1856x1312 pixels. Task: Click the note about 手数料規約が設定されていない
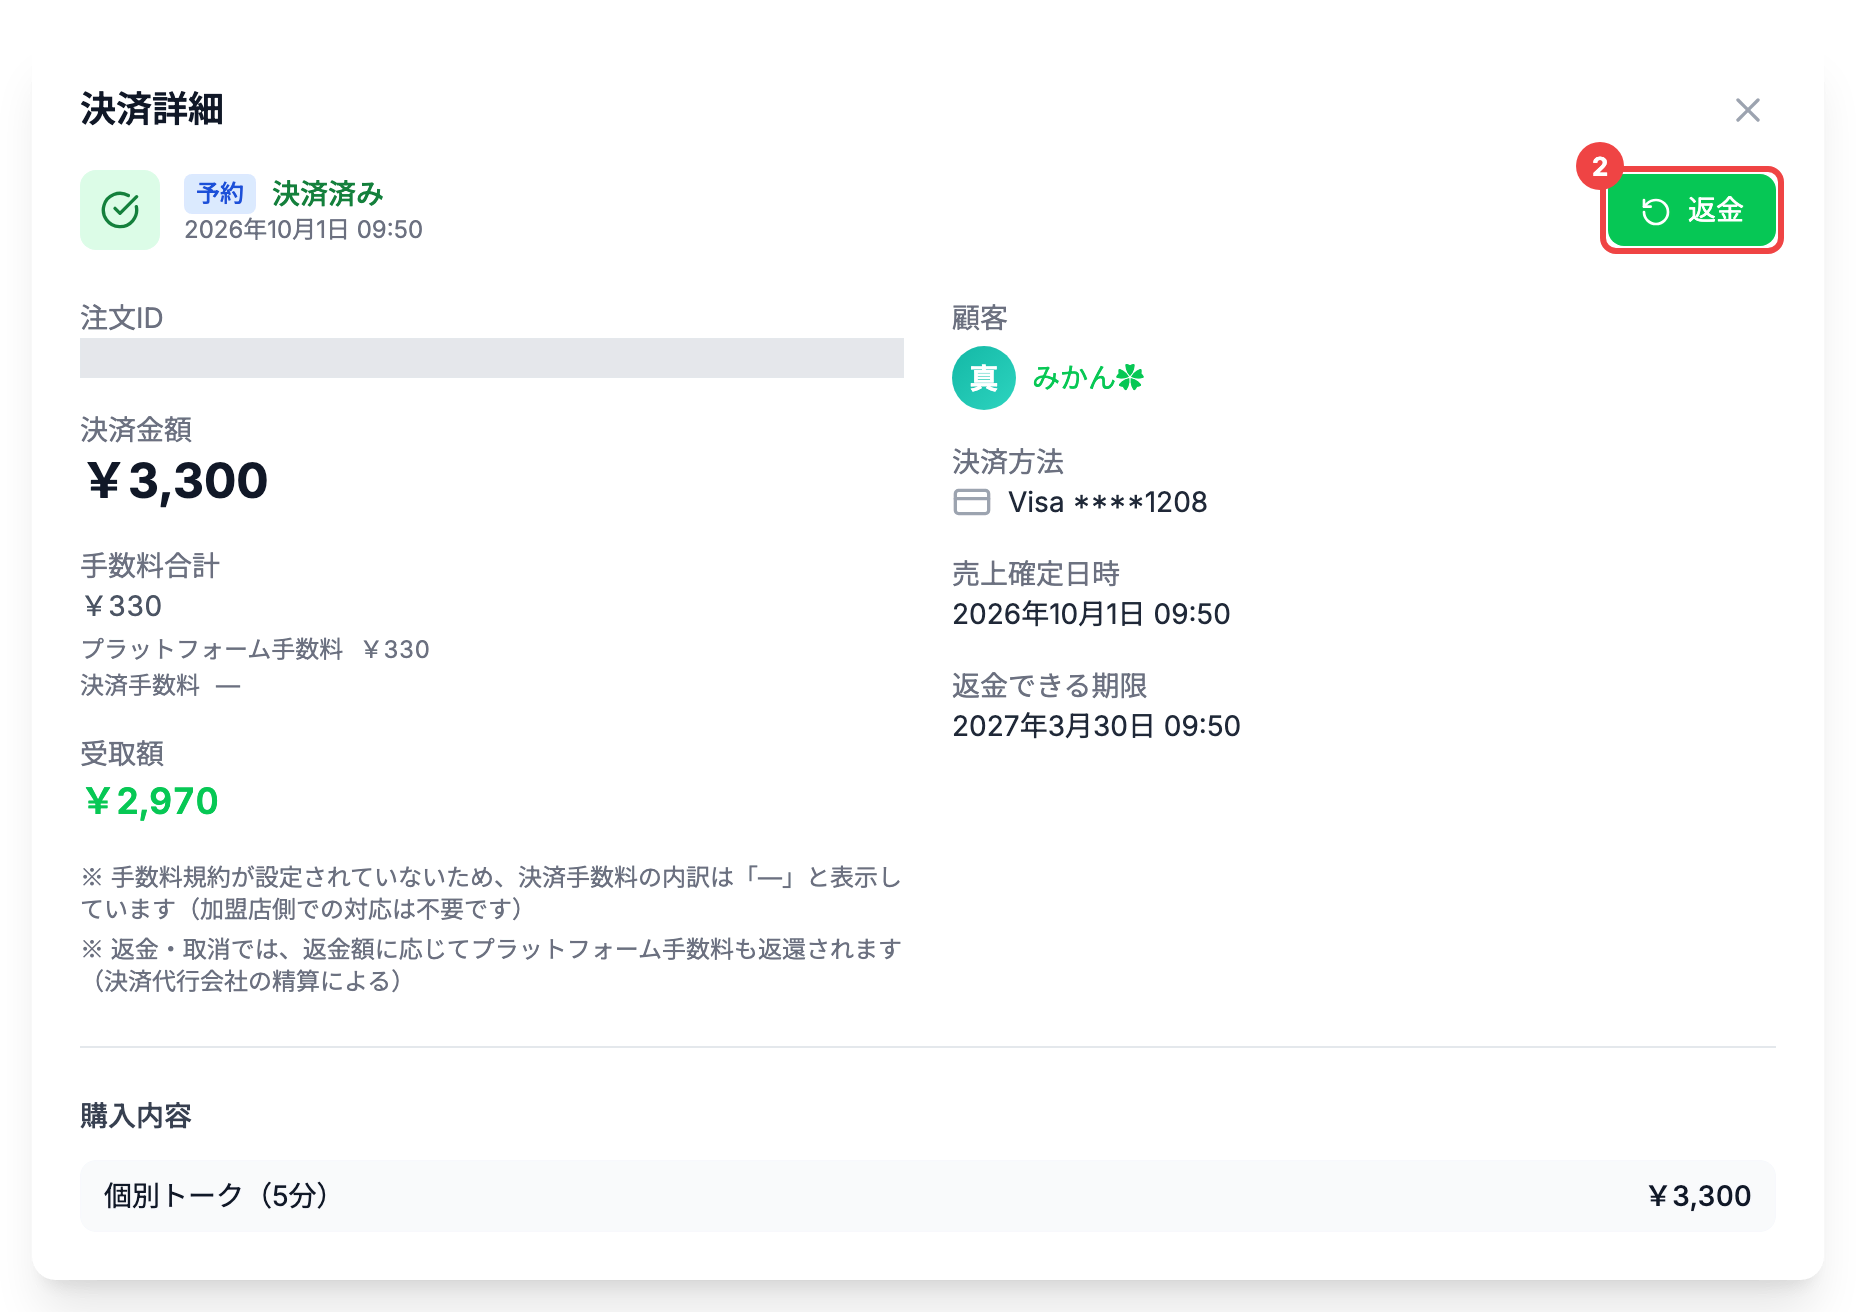[491, 893]
